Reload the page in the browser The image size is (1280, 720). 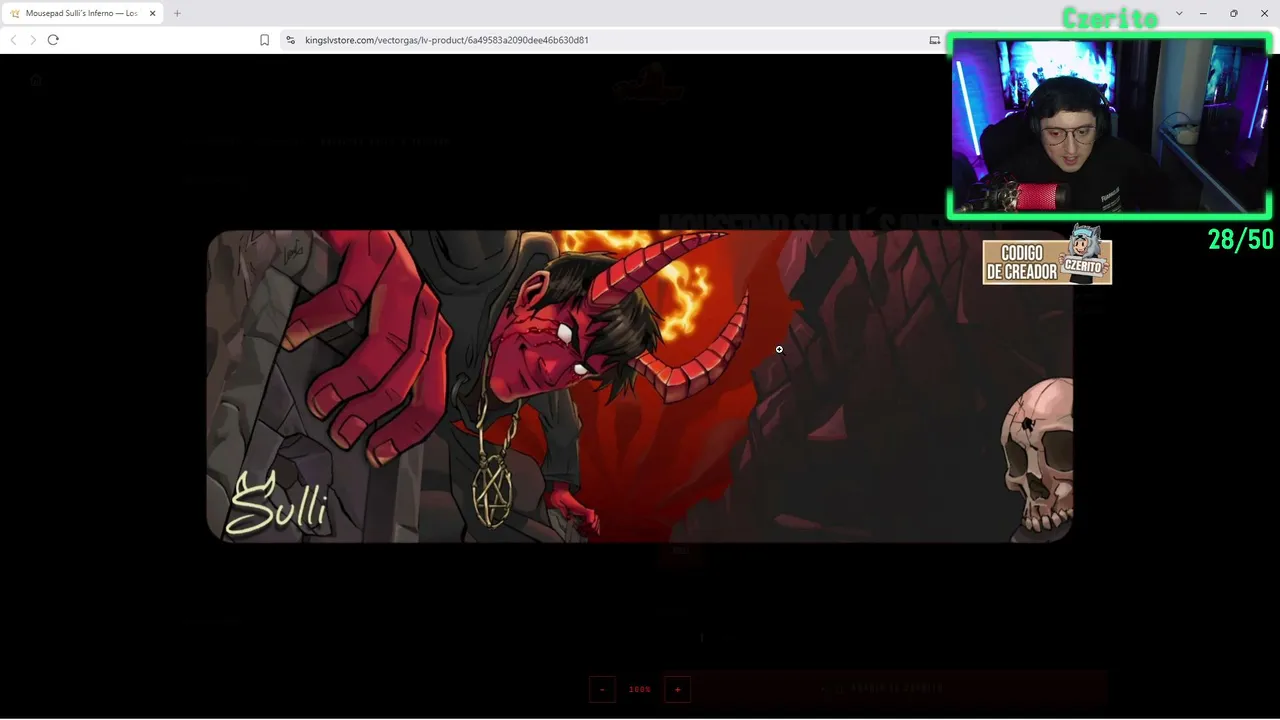point(53,40)
